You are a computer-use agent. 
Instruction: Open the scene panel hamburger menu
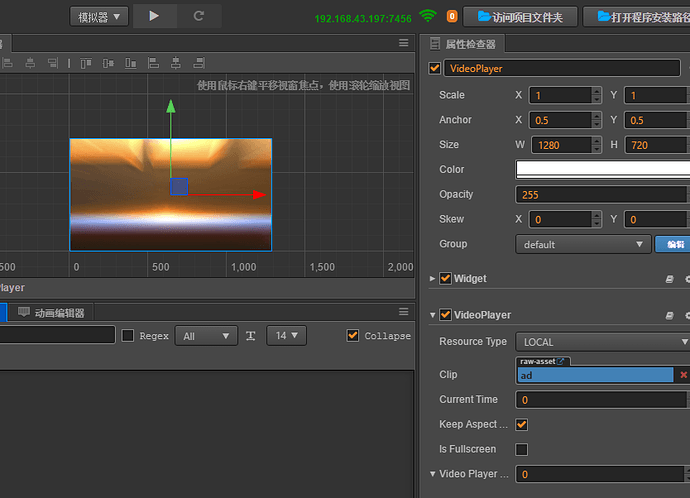pyautogui.click(x=403, y=43)
